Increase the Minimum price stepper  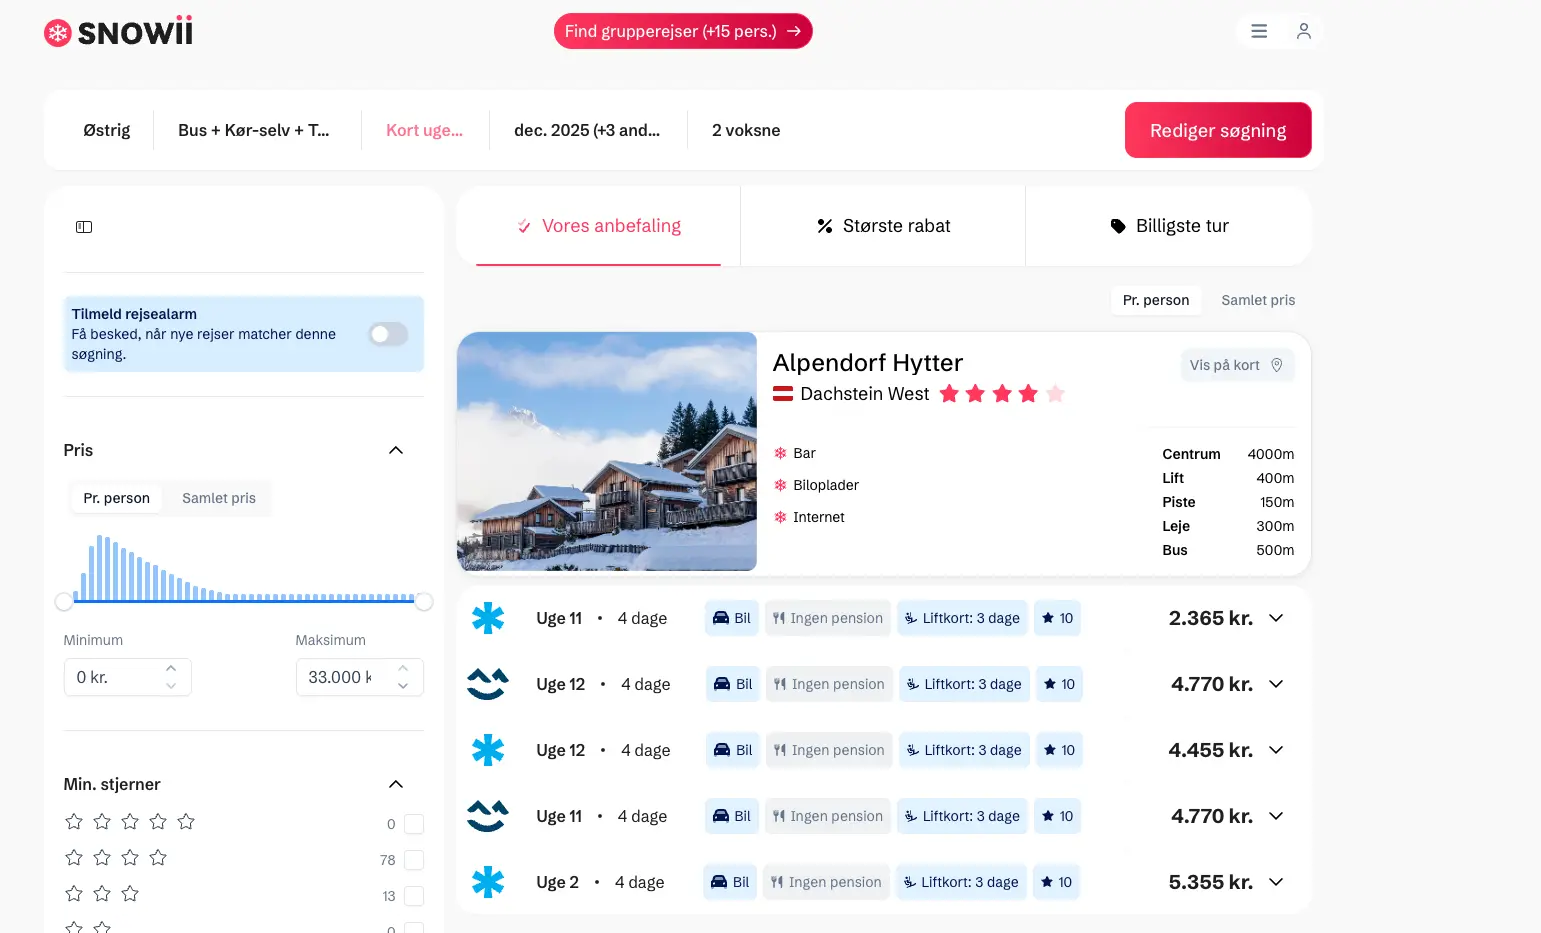pos(171,668)
